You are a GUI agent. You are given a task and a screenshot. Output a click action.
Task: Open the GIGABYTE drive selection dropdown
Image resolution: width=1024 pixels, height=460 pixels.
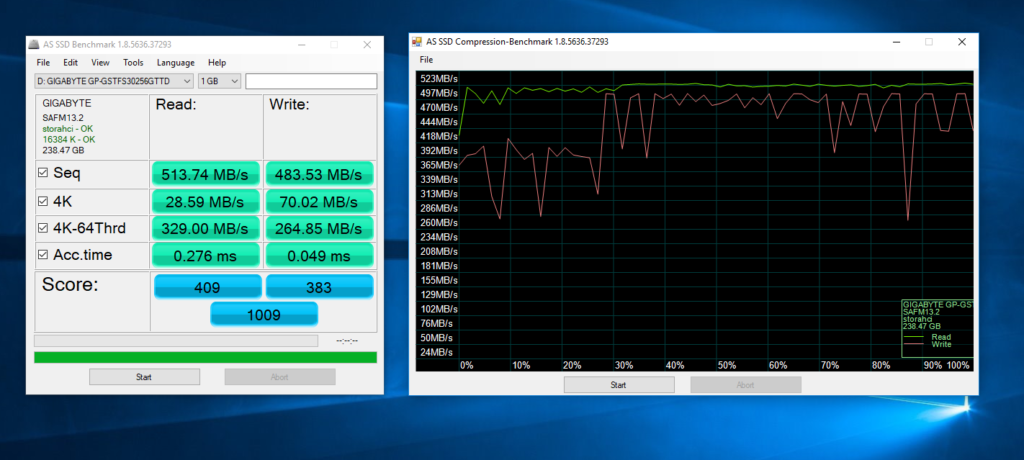pos(114,81)
